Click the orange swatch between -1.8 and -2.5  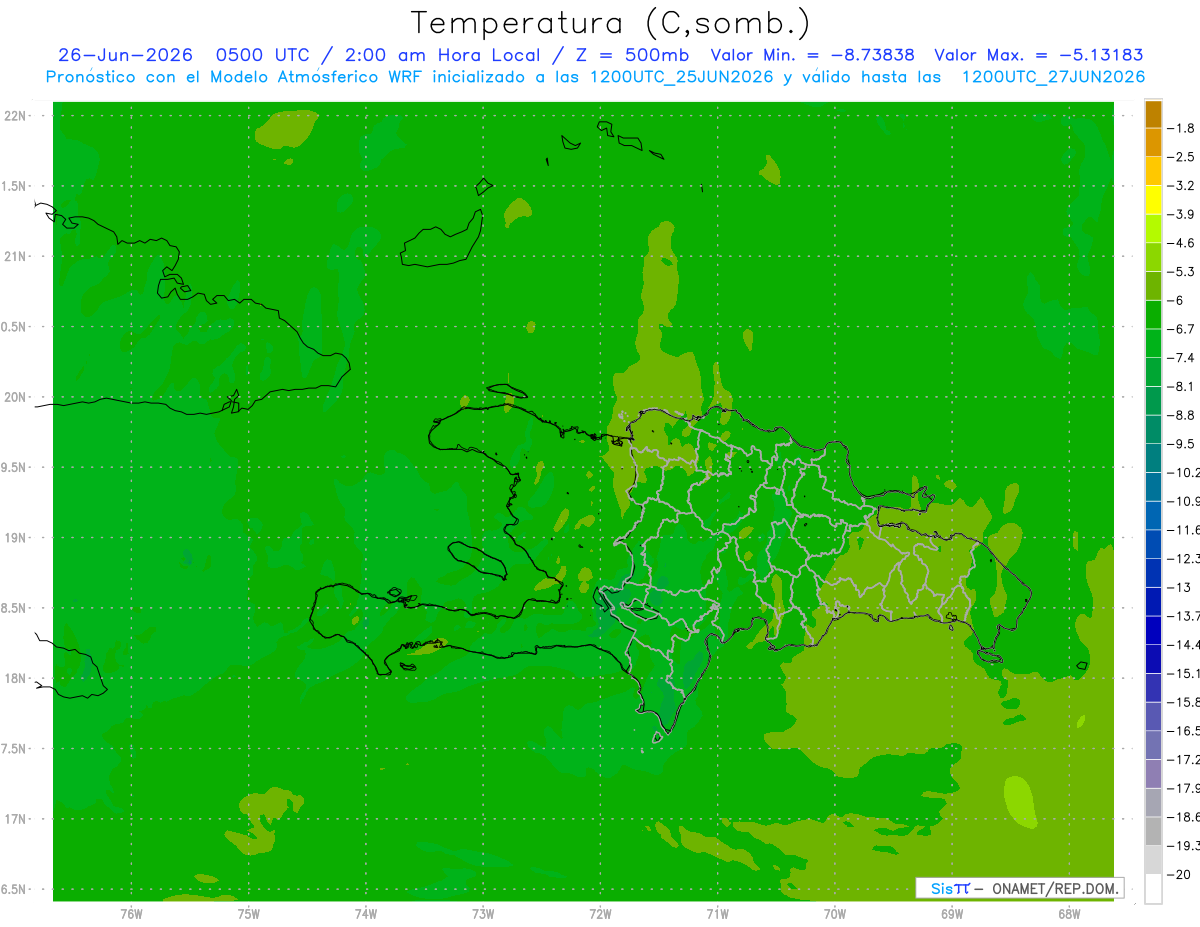[1153, 143]
